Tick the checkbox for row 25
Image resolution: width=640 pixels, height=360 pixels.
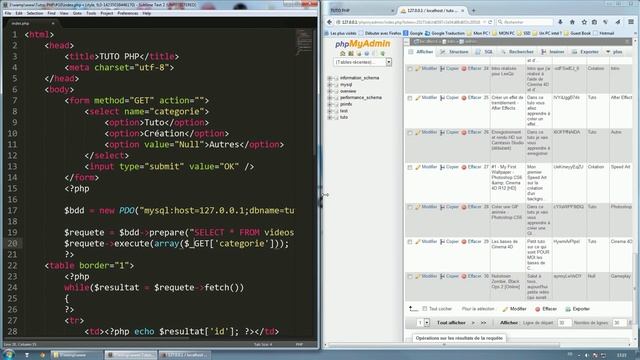click(410, 98)
